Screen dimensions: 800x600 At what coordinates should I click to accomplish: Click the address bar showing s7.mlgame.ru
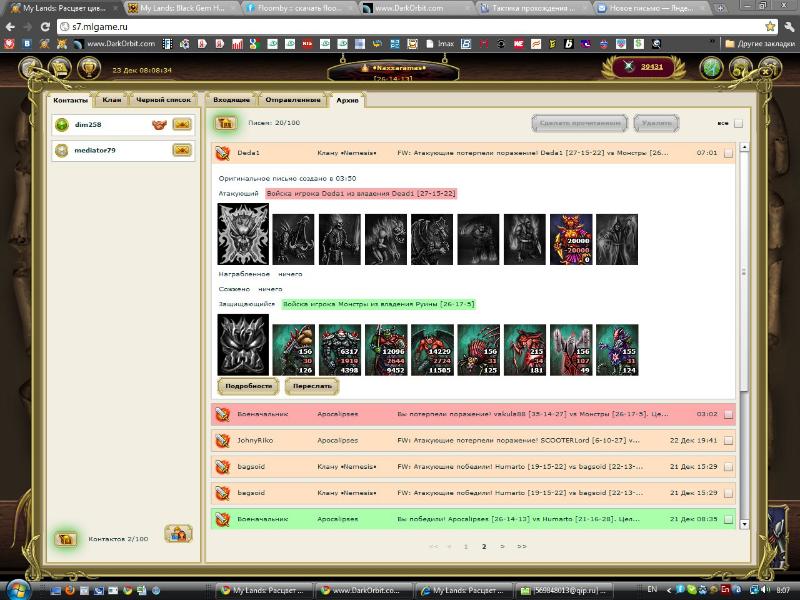point(417,27)
